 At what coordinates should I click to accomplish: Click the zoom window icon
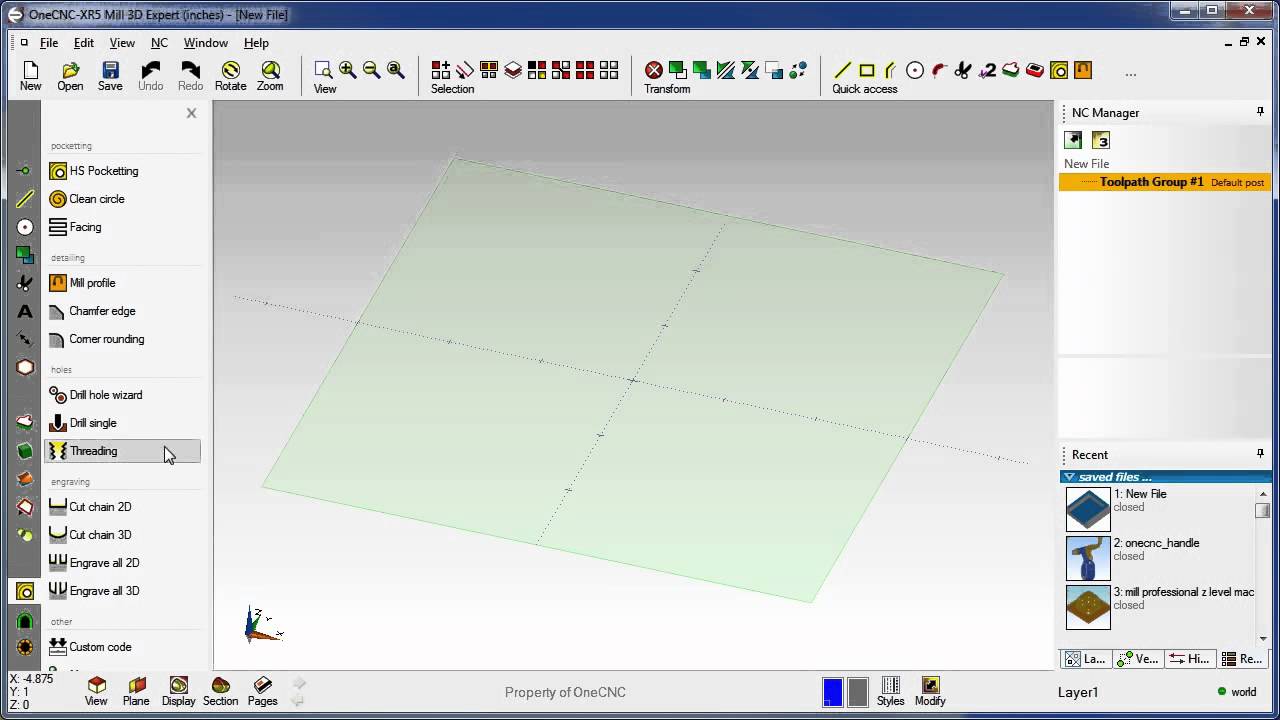(323, 70)
